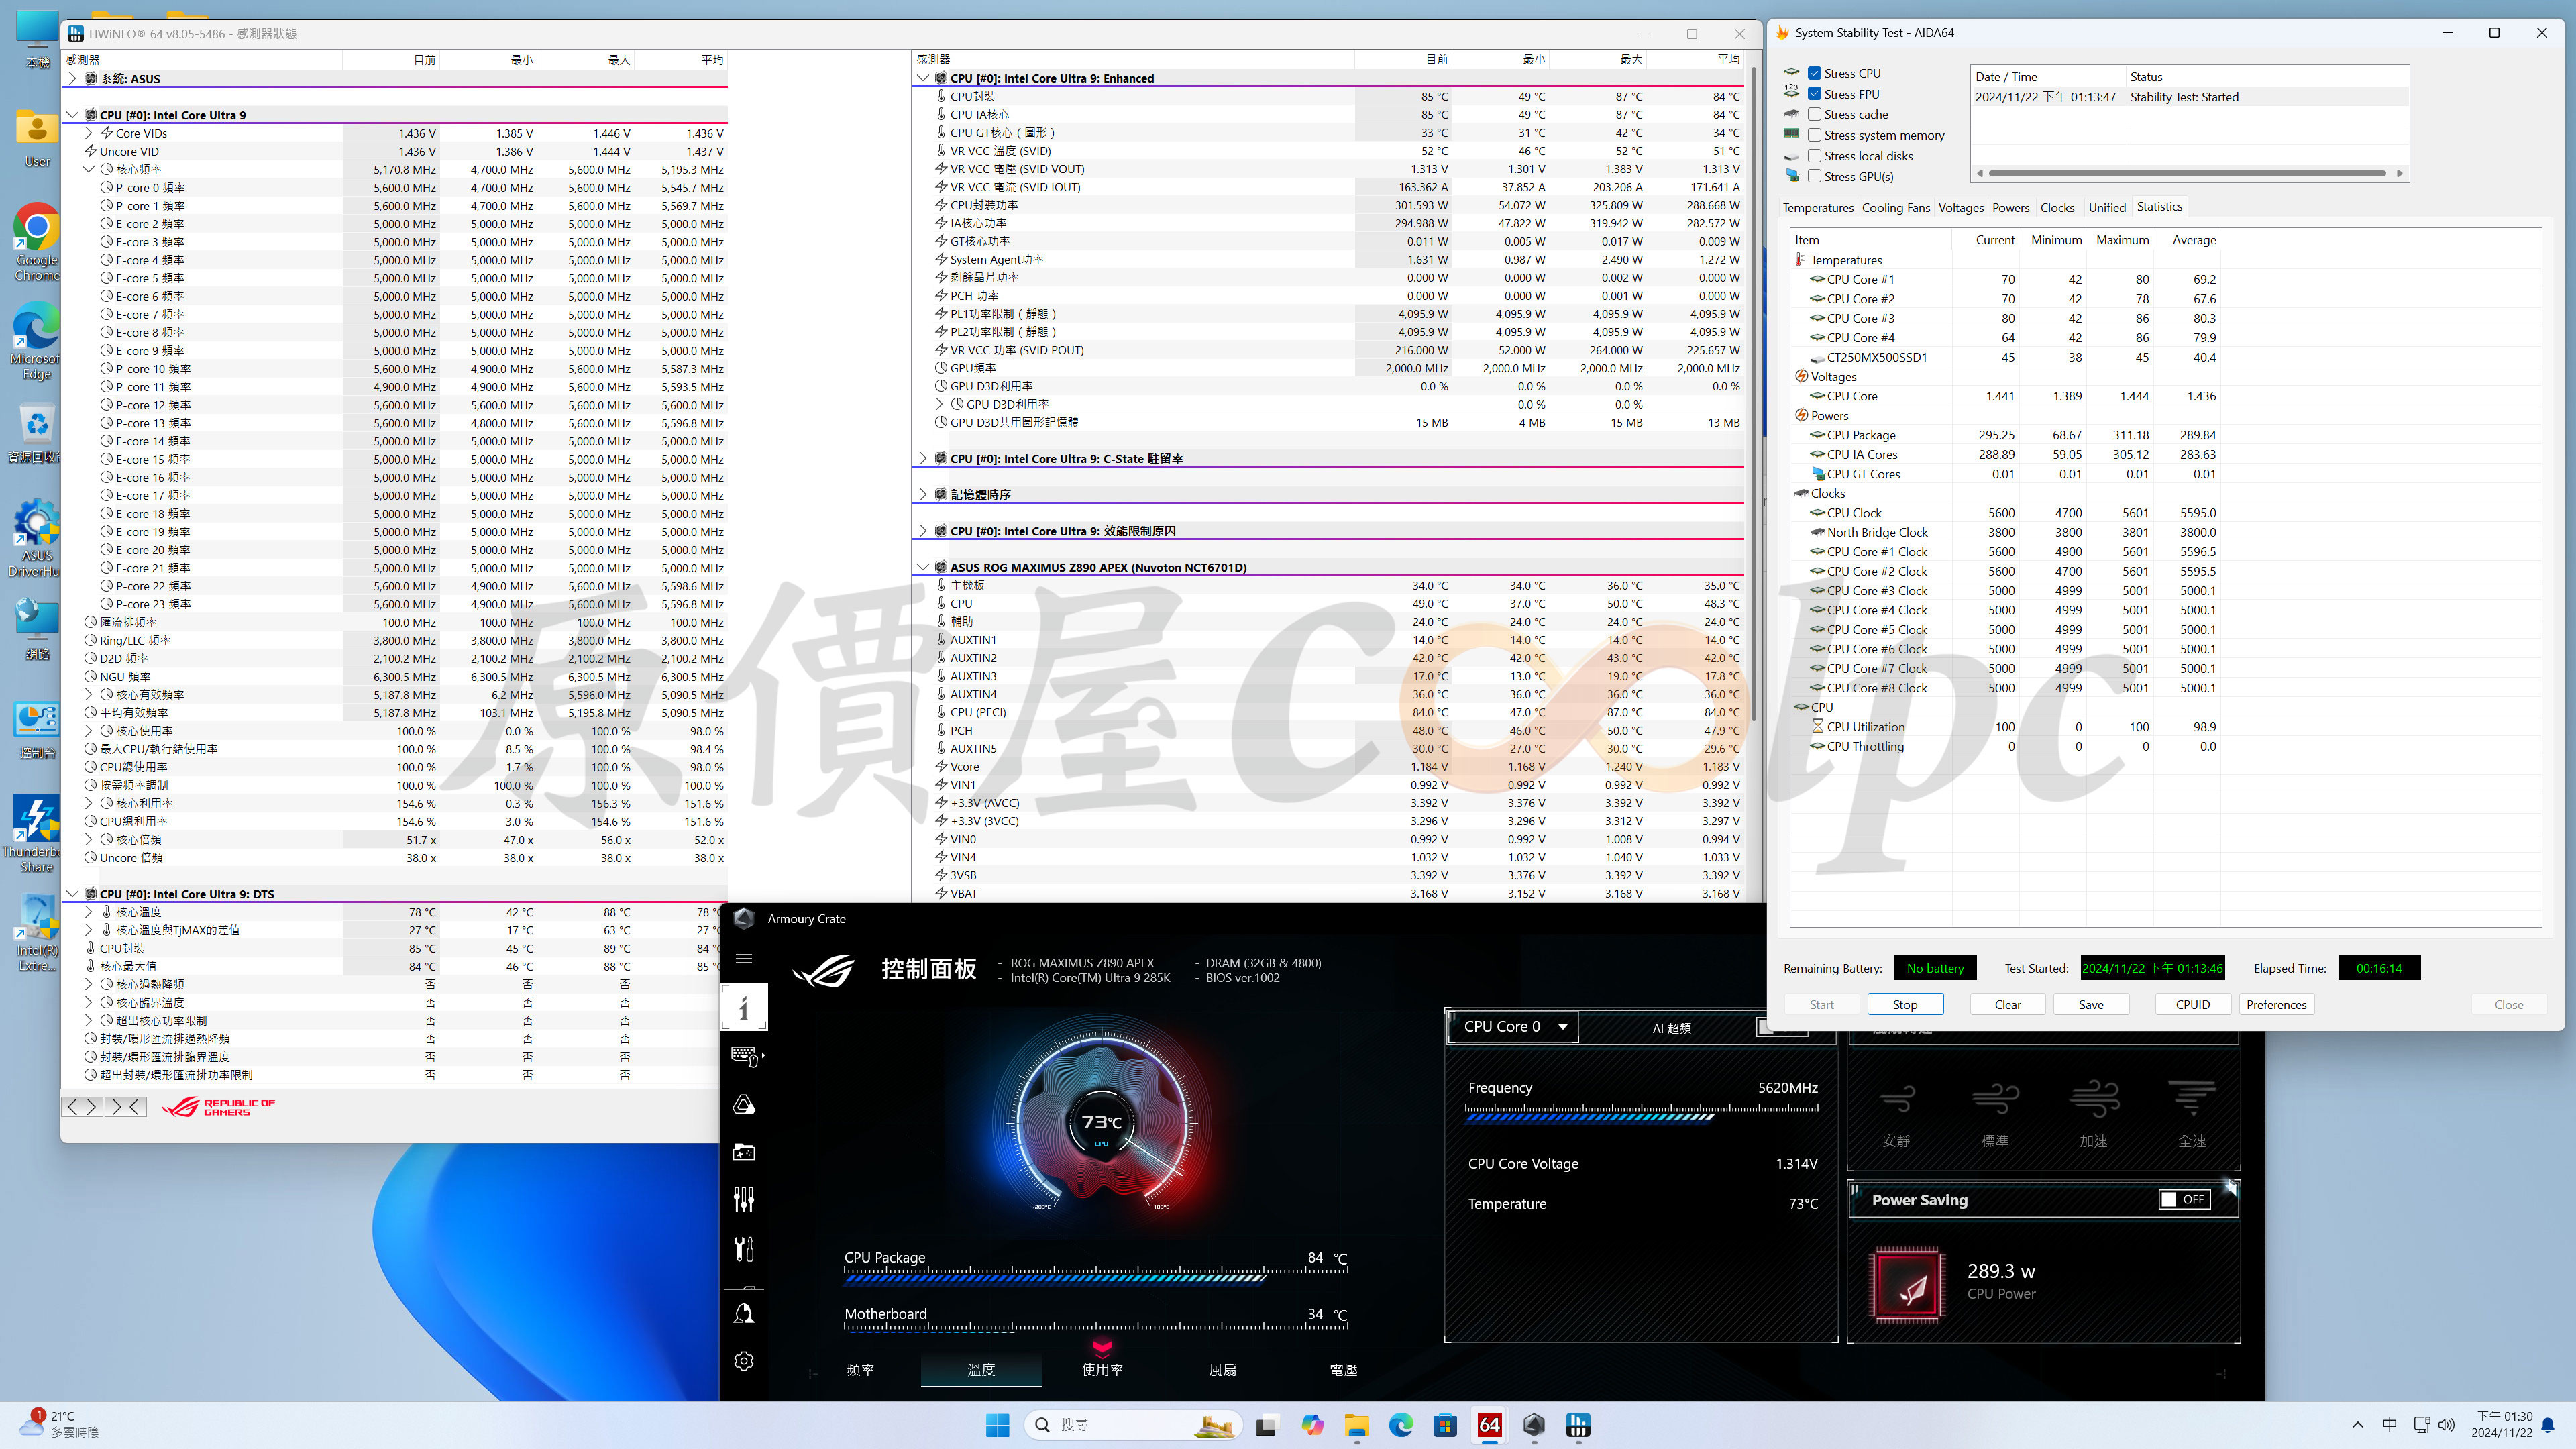
Task: Expand the 記憶體時序 sensor group
Action: click(x=922, y=494)
